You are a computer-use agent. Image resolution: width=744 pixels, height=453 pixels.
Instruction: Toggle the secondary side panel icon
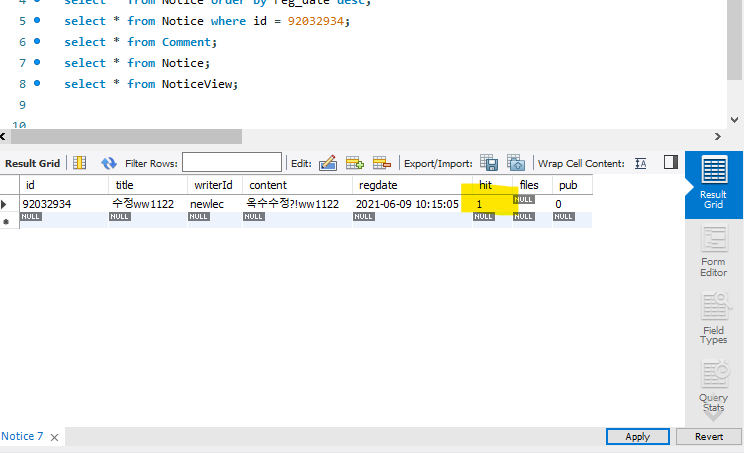pos(670,162)
